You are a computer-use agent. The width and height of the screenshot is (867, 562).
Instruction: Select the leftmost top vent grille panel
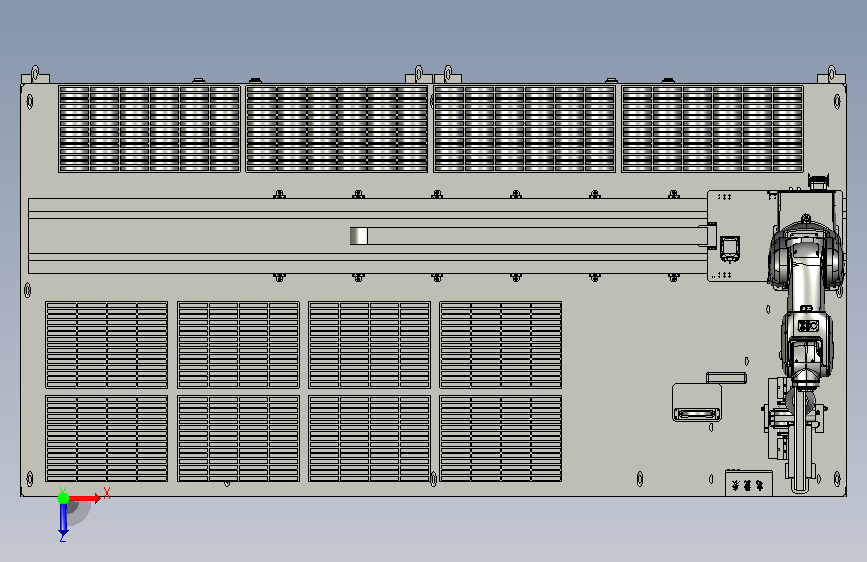point(149,129)
